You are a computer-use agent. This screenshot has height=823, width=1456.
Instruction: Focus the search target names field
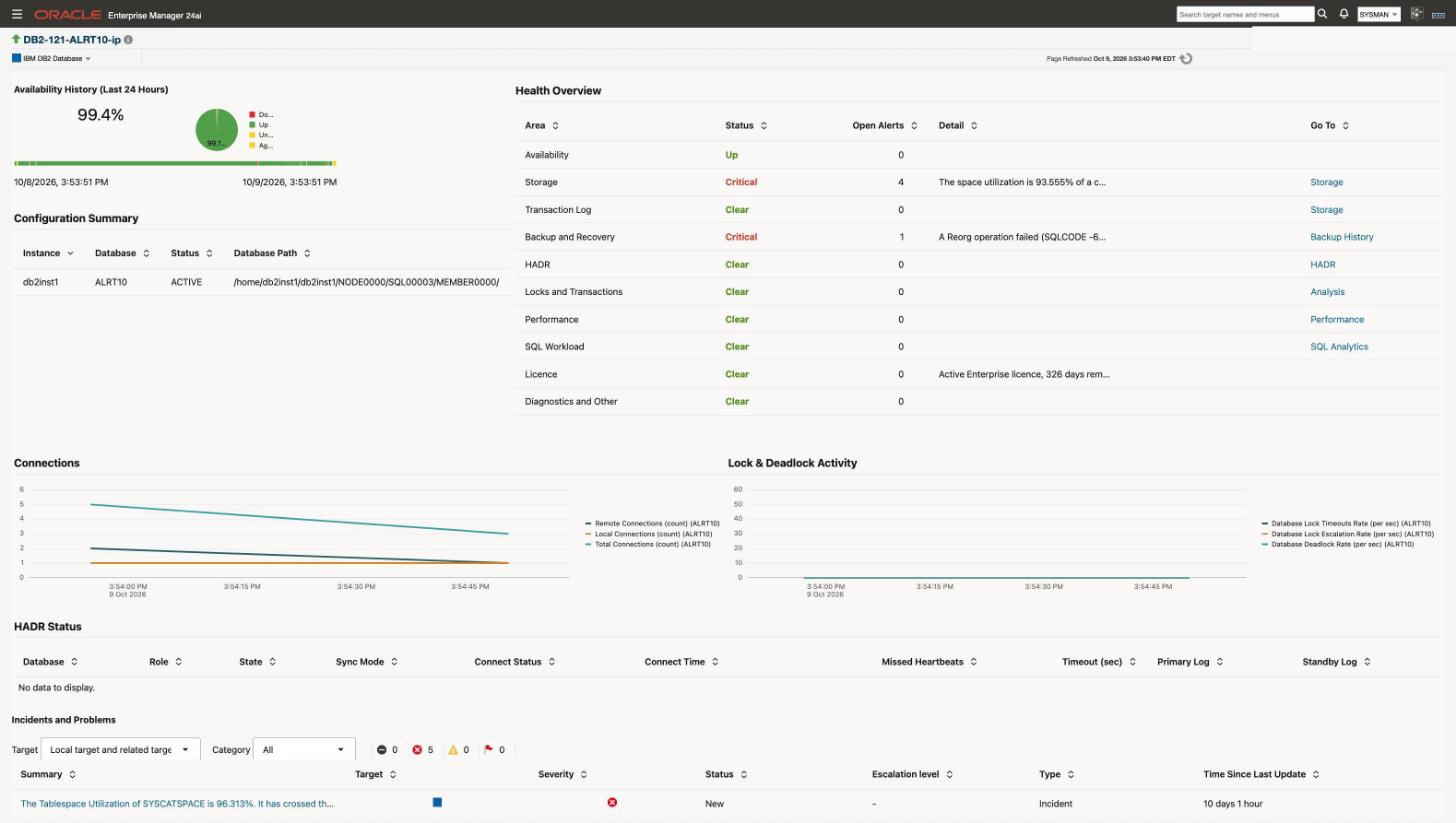click(x=1245, y=14)
